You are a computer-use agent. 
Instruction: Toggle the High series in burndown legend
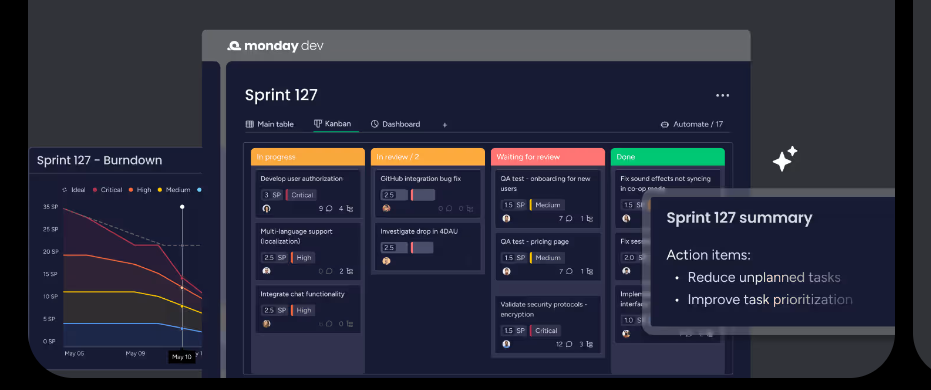(140, 190)
